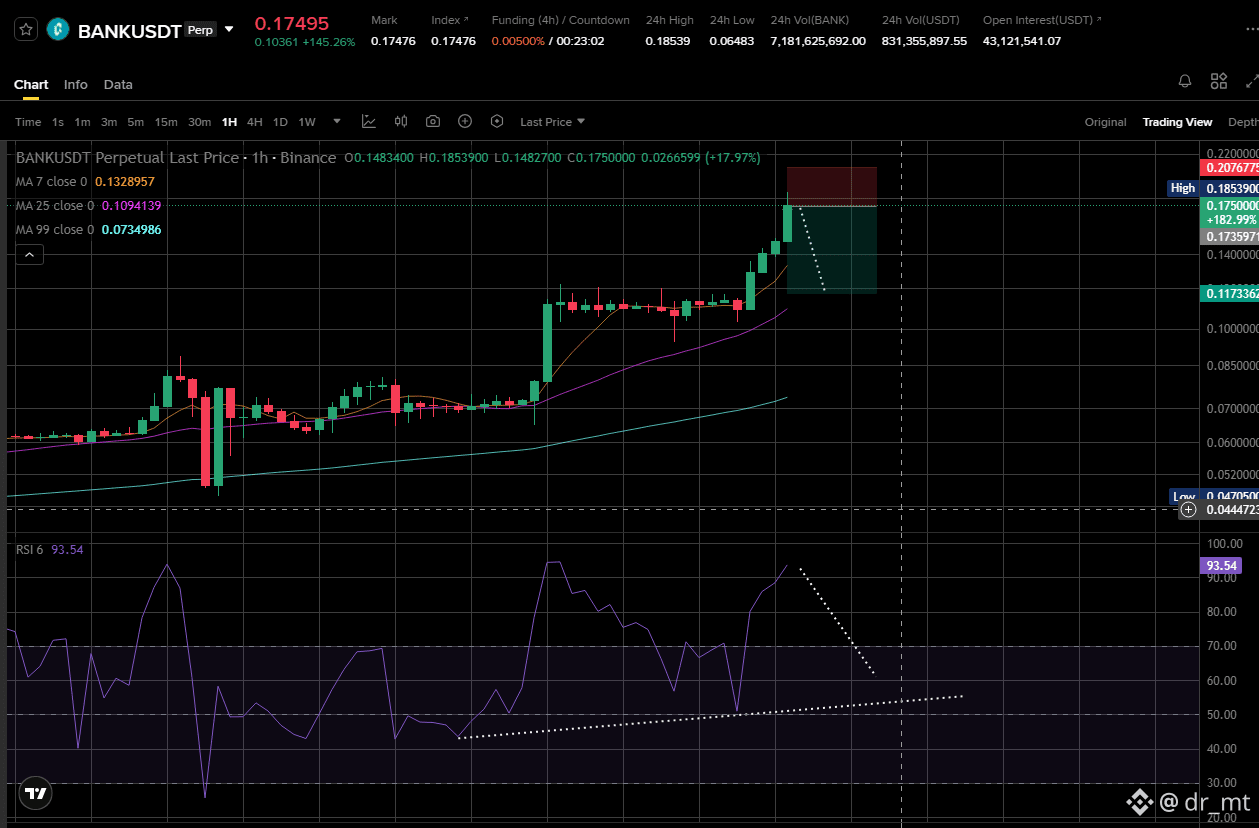This screenshot has width=1259, height=828.
Task: Select the 5m interval
Action: (x=135, y=122)
